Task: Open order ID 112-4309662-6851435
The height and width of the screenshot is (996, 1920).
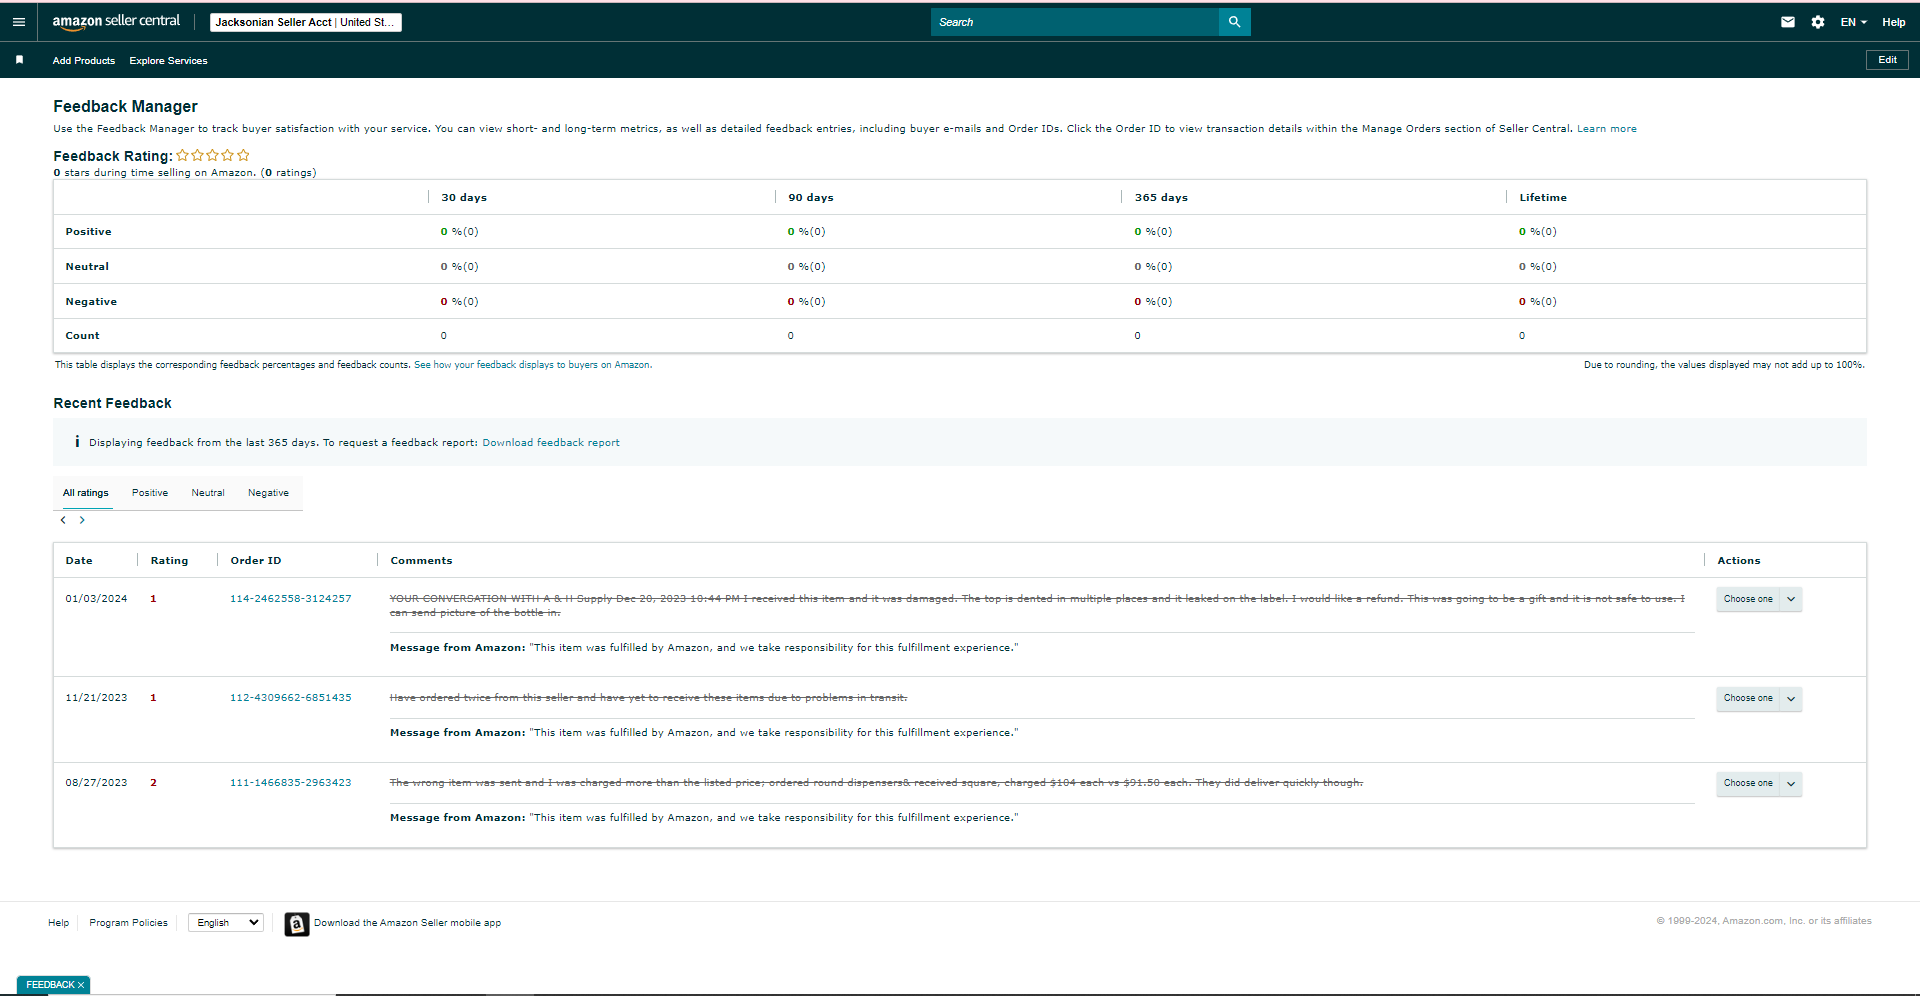Action: 291,698
